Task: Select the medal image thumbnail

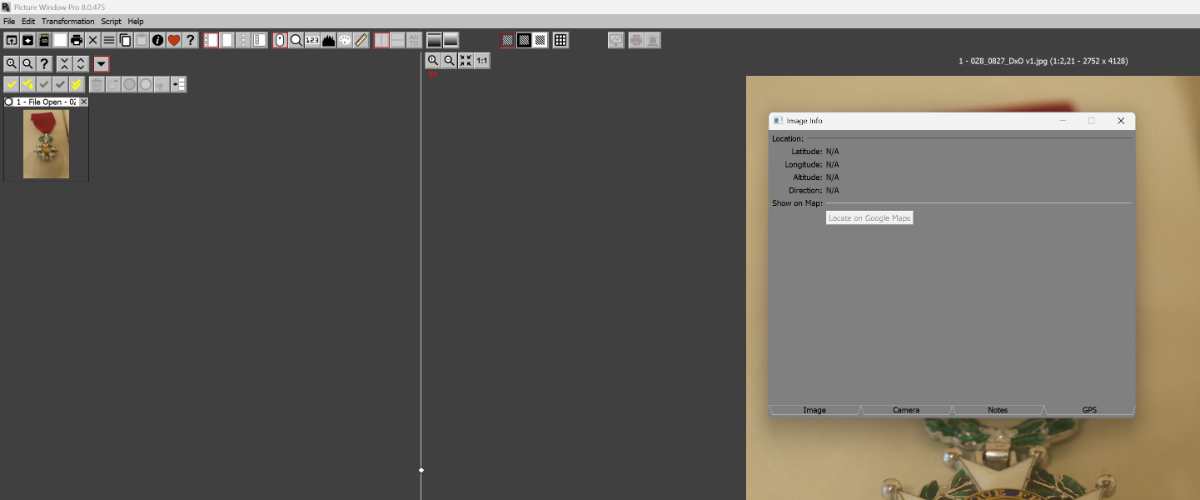Action: click(x=46, y=144)
